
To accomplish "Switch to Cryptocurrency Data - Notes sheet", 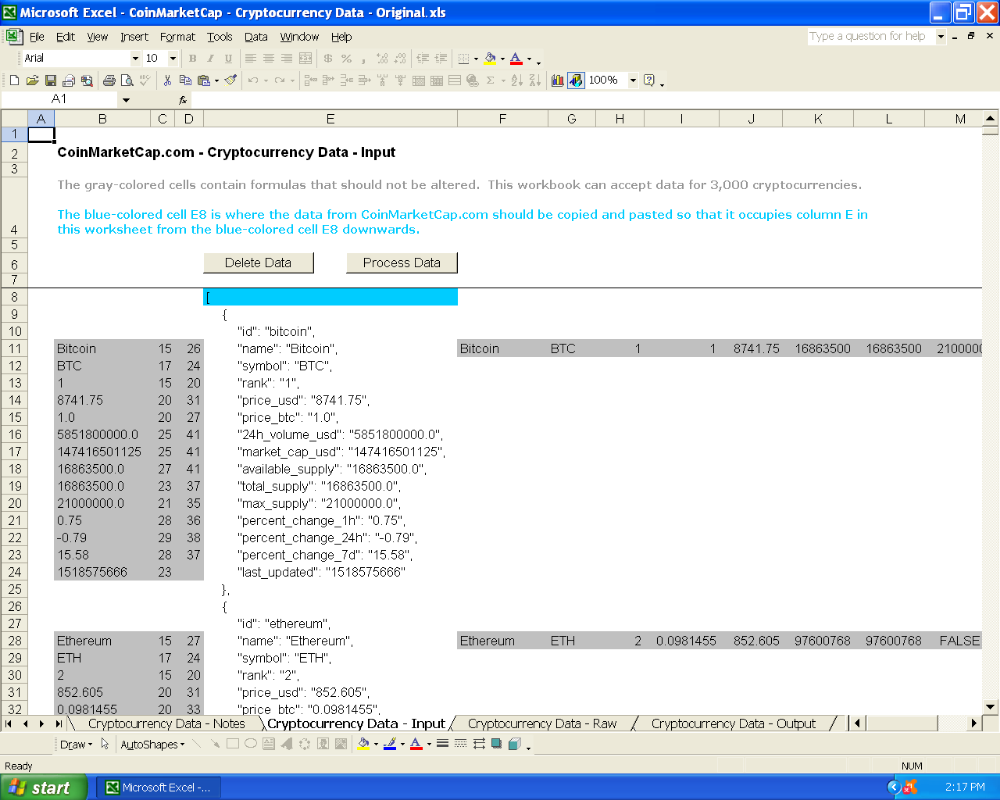I will click(x=166, y=723).
